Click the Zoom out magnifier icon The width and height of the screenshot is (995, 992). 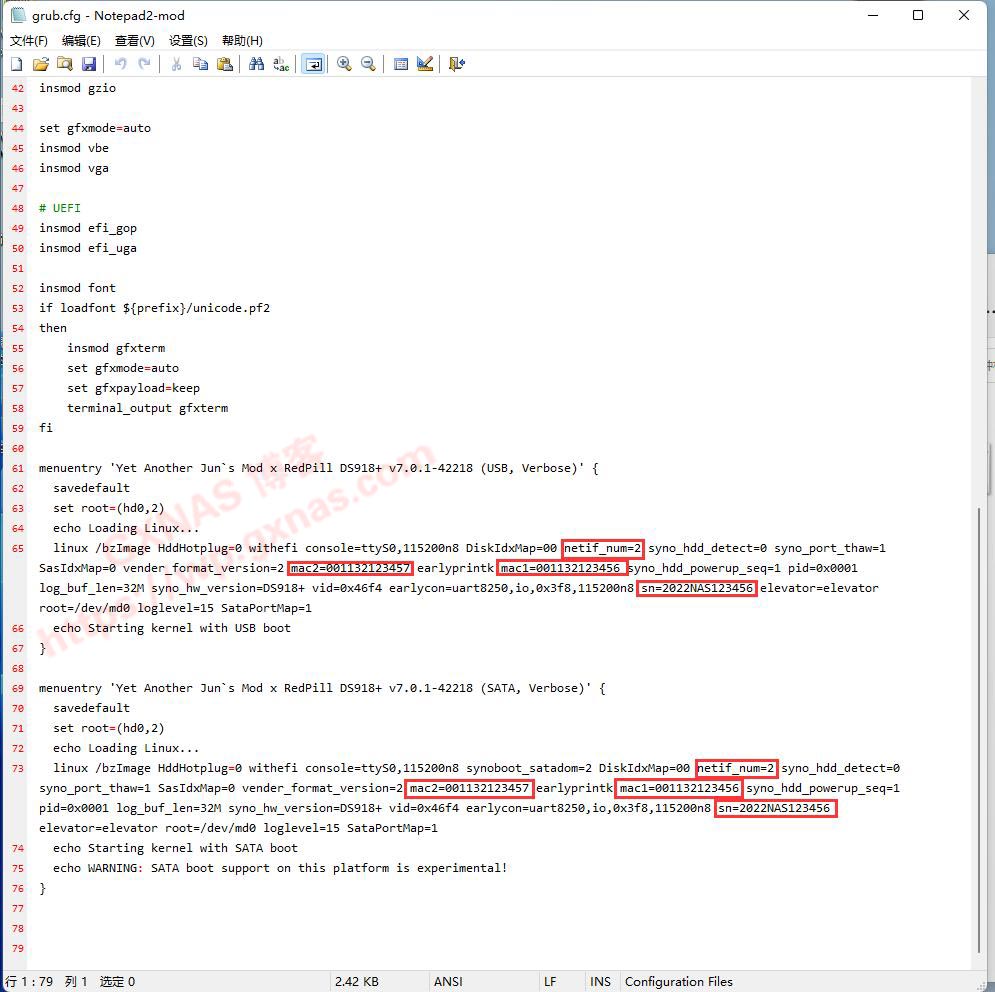pos(368,64)
